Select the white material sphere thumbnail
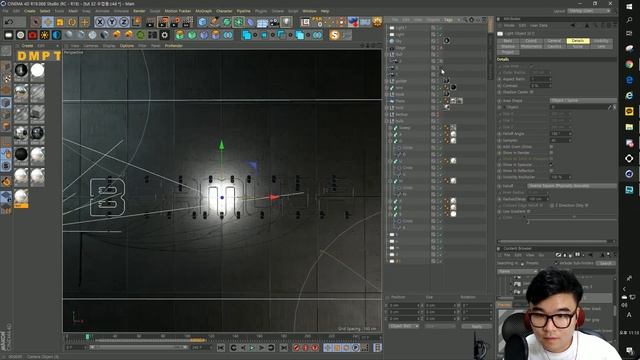The image size is (640, 360). coord(38,70)
